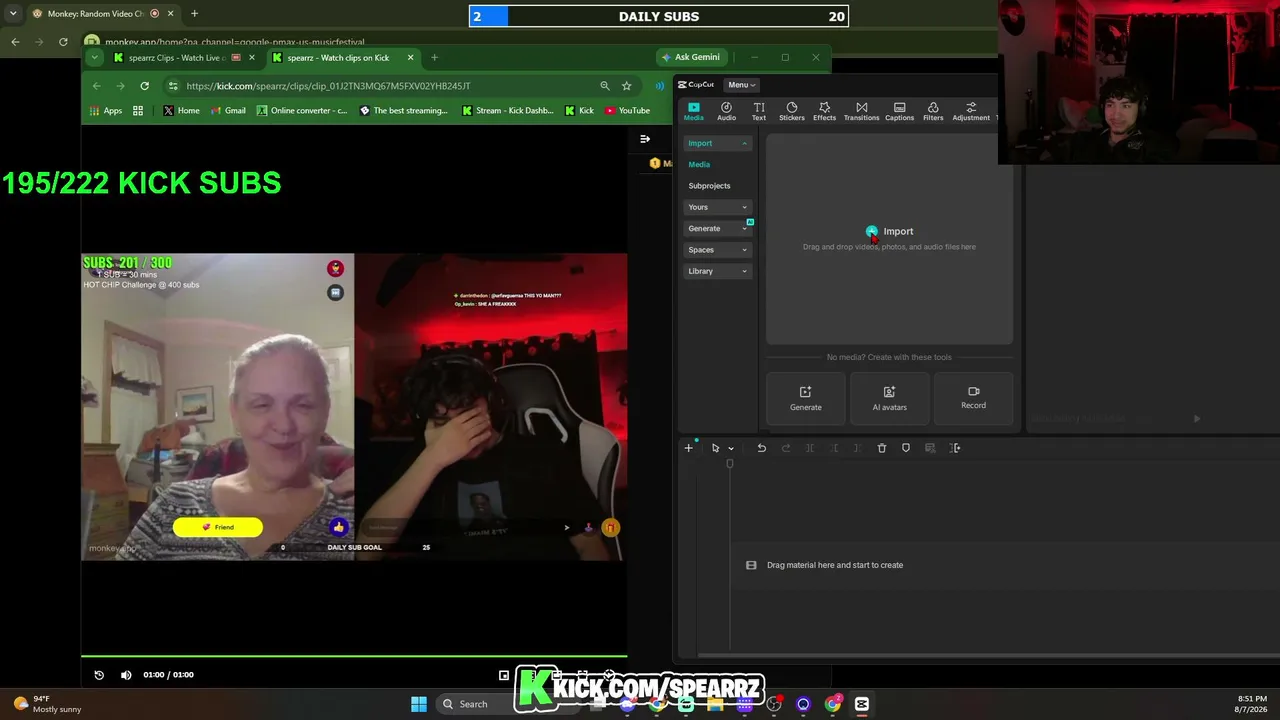The height and width of the screenshot is (720, 1280).
Task: Click the green Import plus icon
Action: pyautogui.click(x=872, y=231)
